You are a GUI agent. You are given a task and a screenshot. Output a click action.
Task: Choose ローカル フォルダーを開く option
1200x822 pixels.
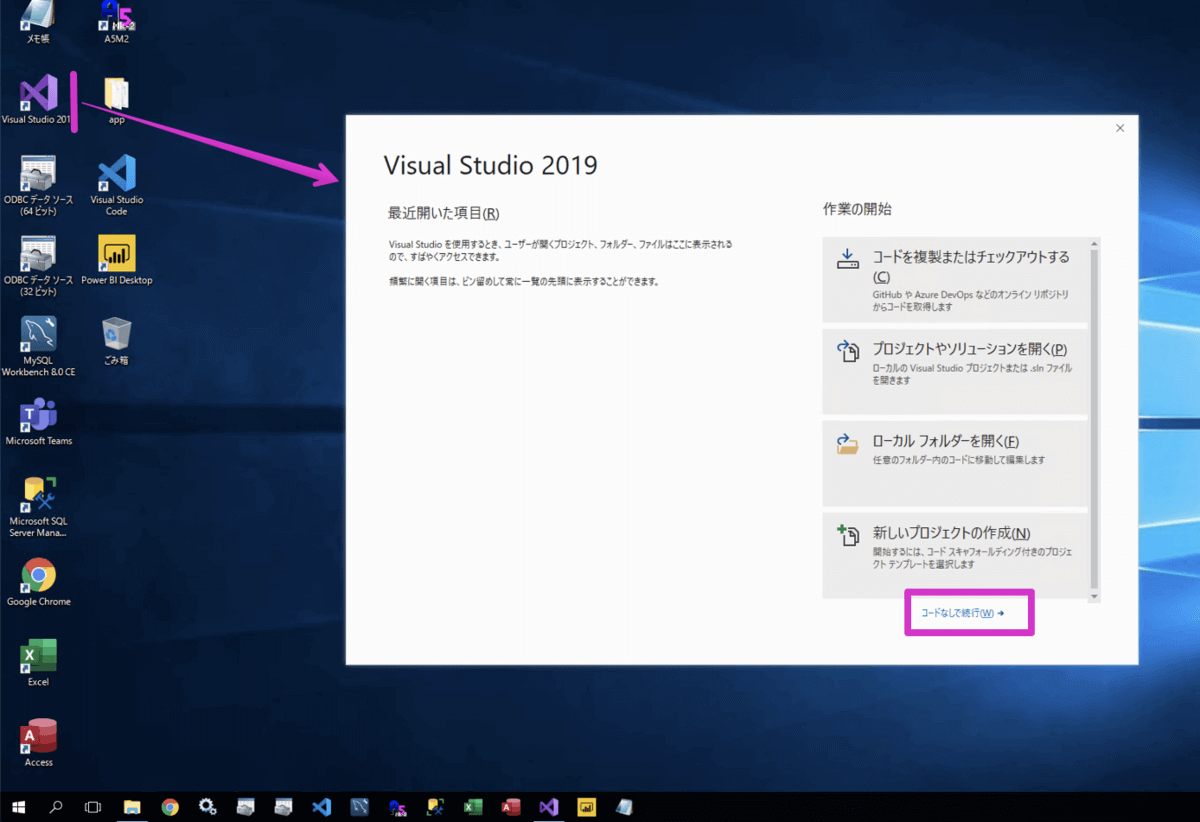(x=955, y=464)
